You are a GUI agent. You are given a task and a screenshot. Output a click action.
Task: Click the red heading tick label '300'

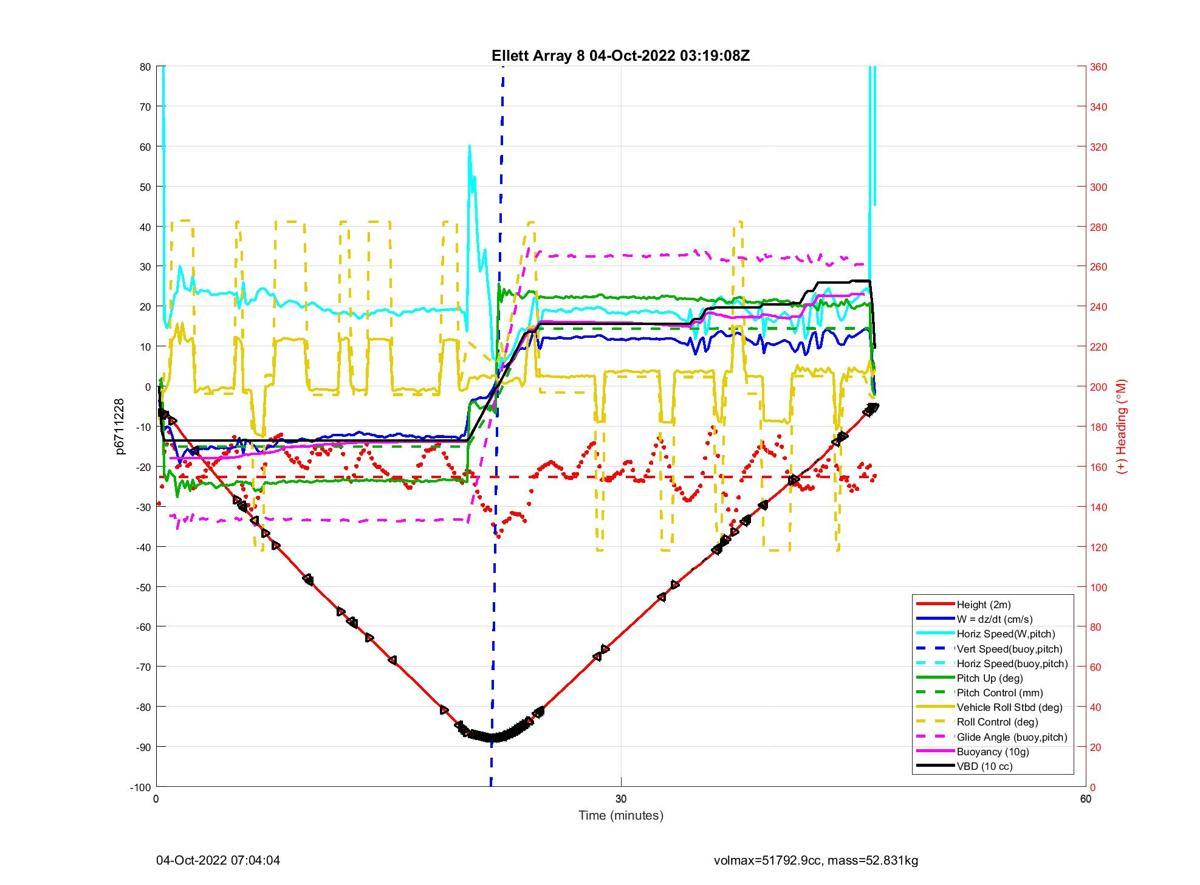coord(1099,187)
